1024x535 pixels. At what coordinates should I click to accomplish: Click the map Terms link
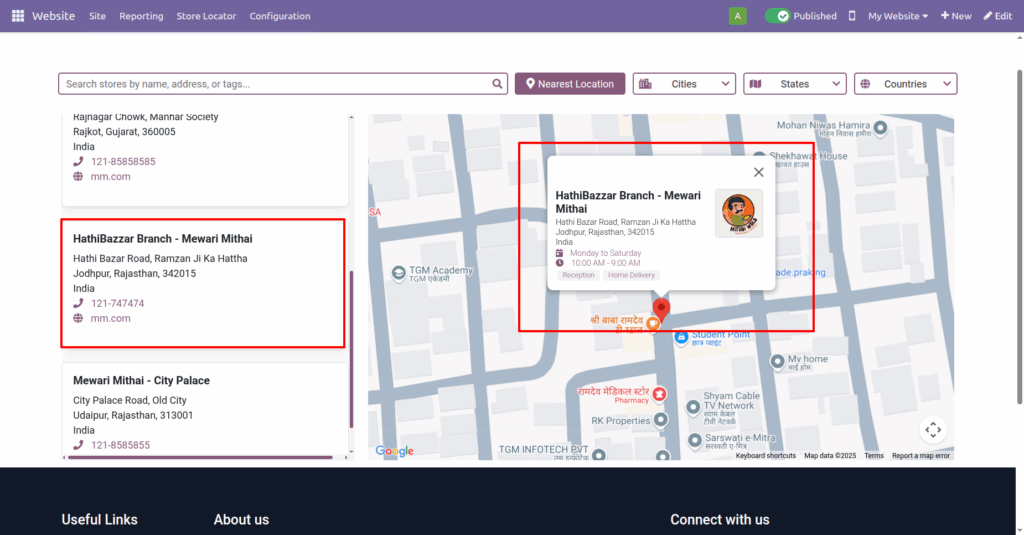pos(874,455)
